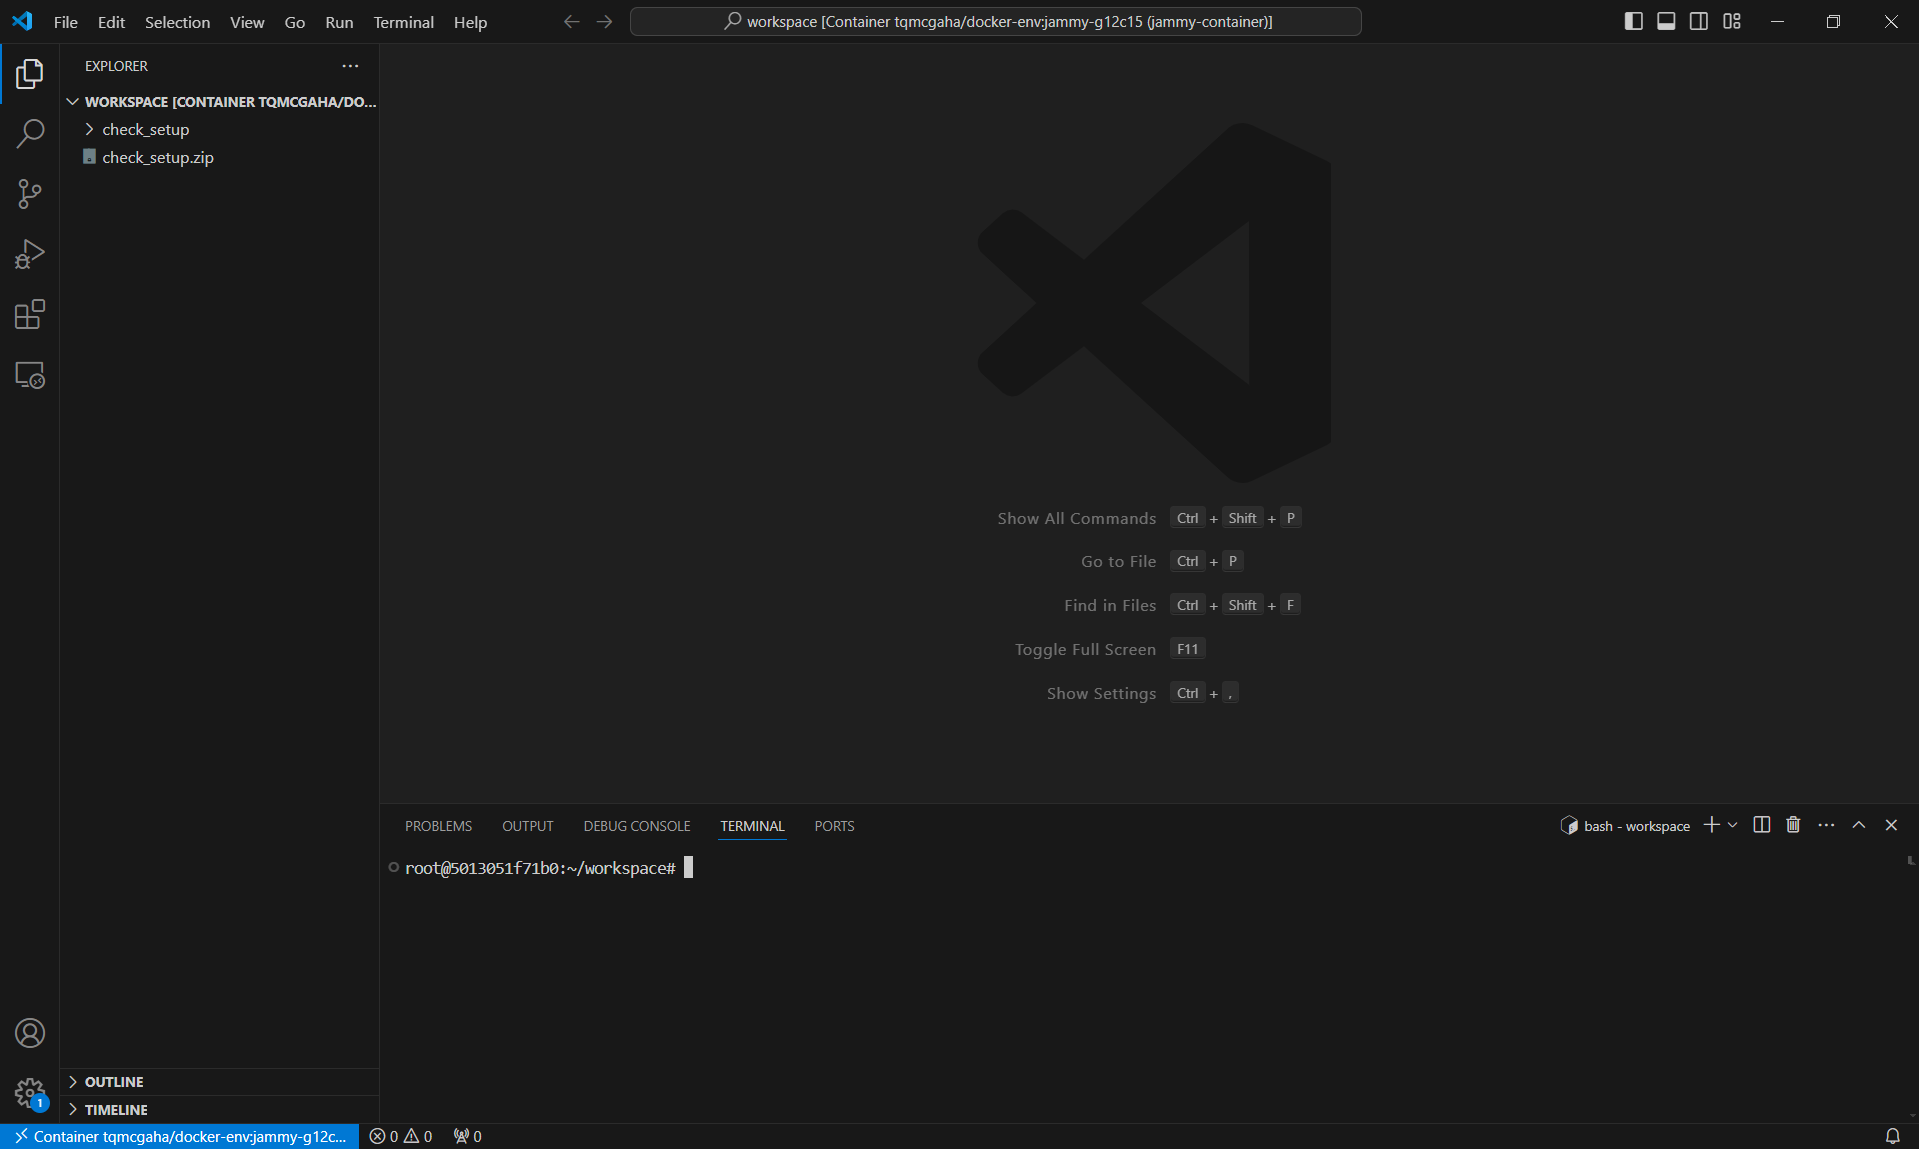Click the bash - workspace terminal entry
This screenshot has height=1149, width=1919.
[1625, 826]
